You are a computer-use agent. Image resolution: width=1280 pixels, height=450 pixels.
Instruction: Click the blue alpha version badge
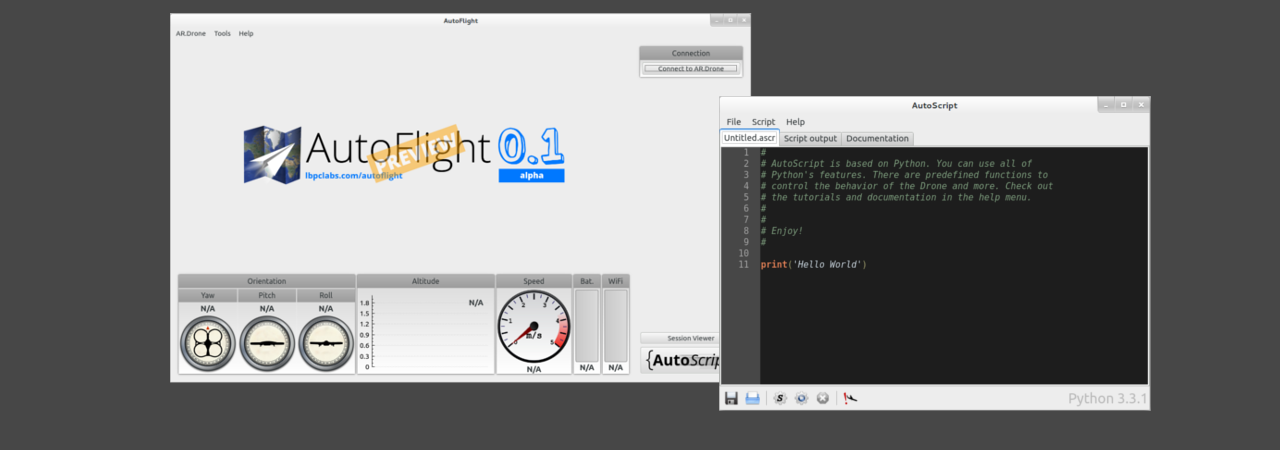[x=531, y=175]
